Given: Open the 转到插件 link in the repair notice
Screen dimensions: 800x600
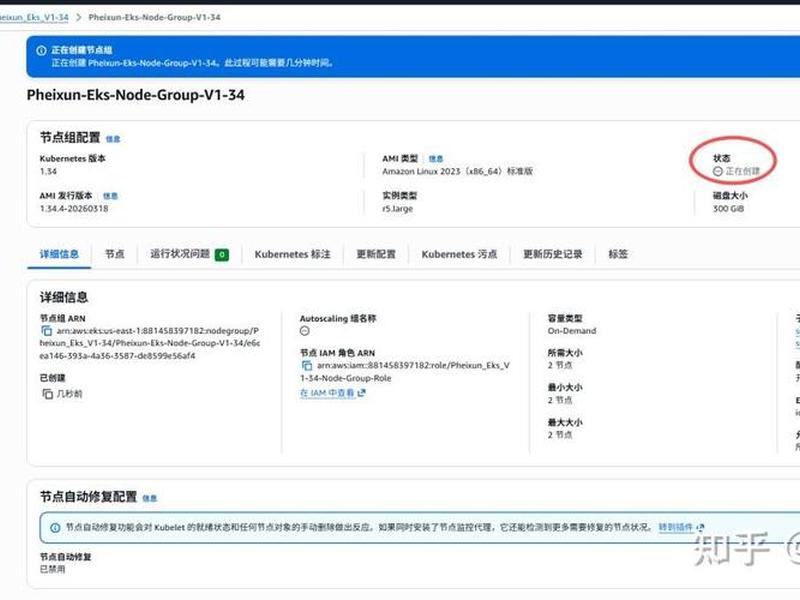Looking at the screenshot, I should [676, 527].
